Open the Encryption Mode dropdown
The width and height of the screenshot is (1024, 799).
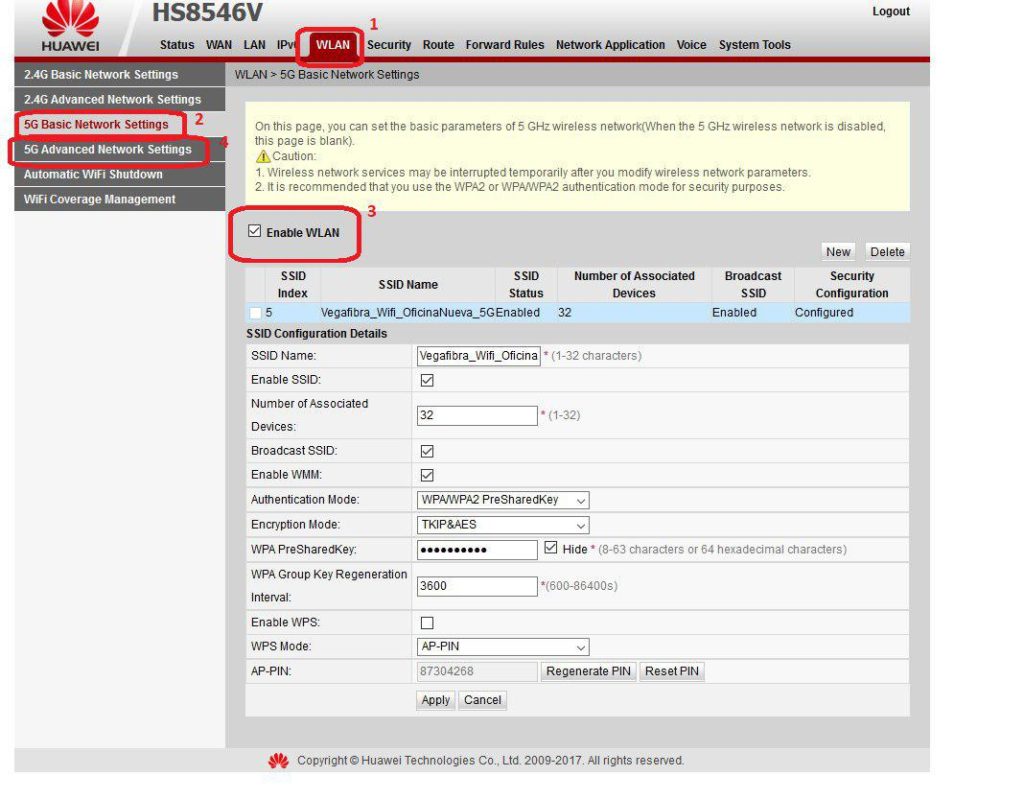click(503, 525)
